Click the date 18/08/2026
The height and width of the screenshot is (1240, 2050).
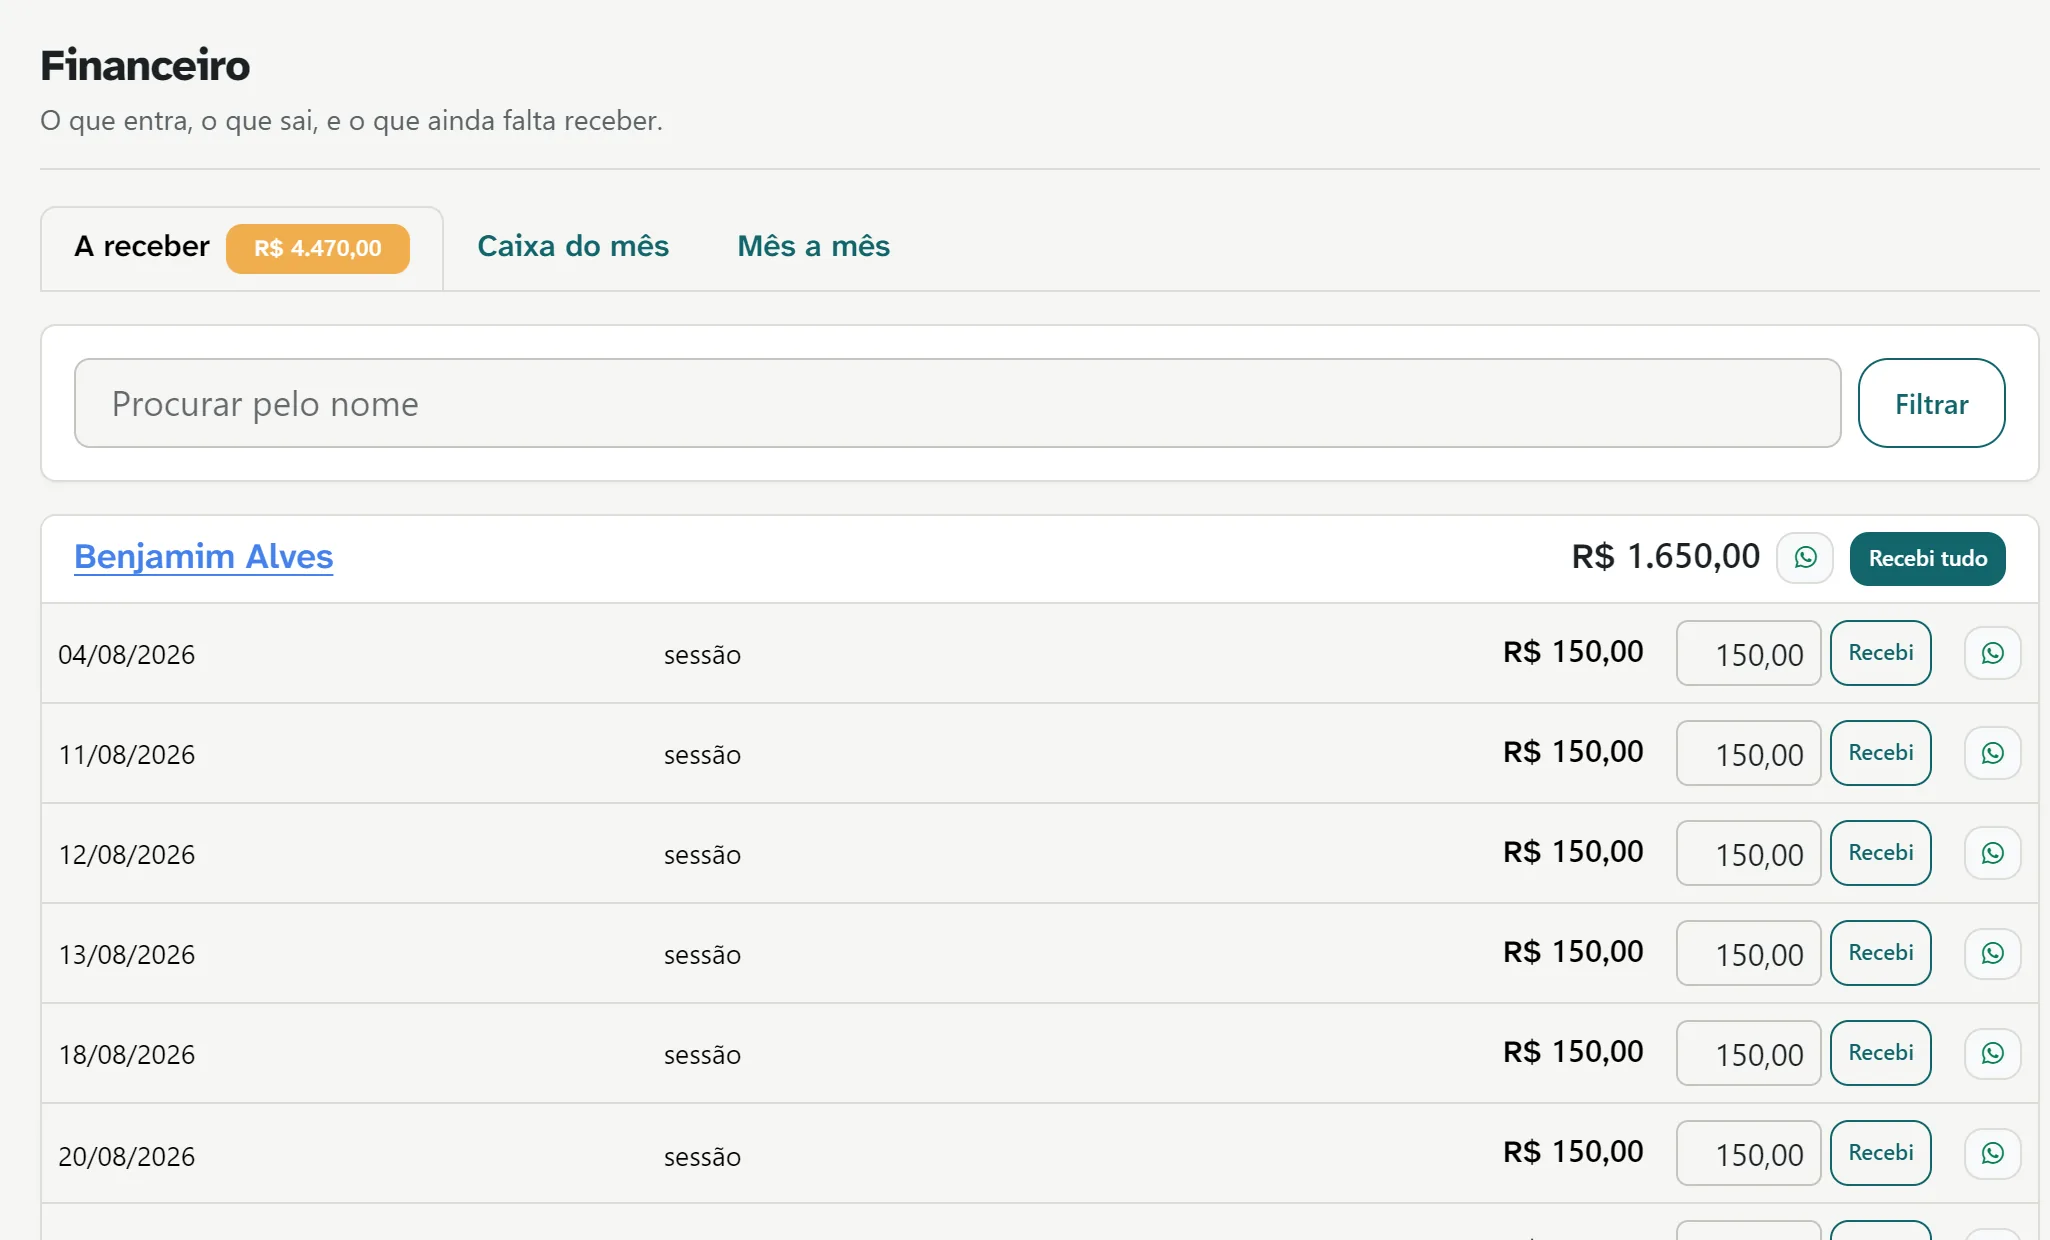tap(126, 1055)
